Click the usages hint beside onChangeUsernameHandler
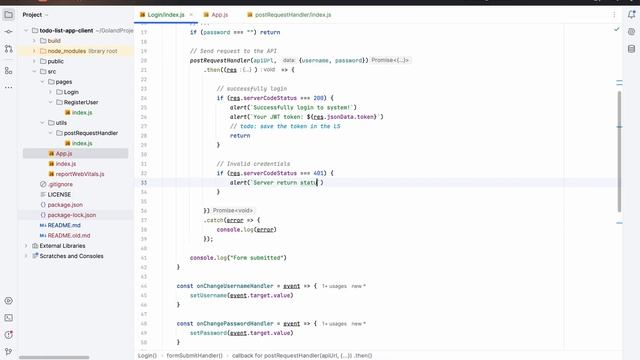 (x=334, y=286)
